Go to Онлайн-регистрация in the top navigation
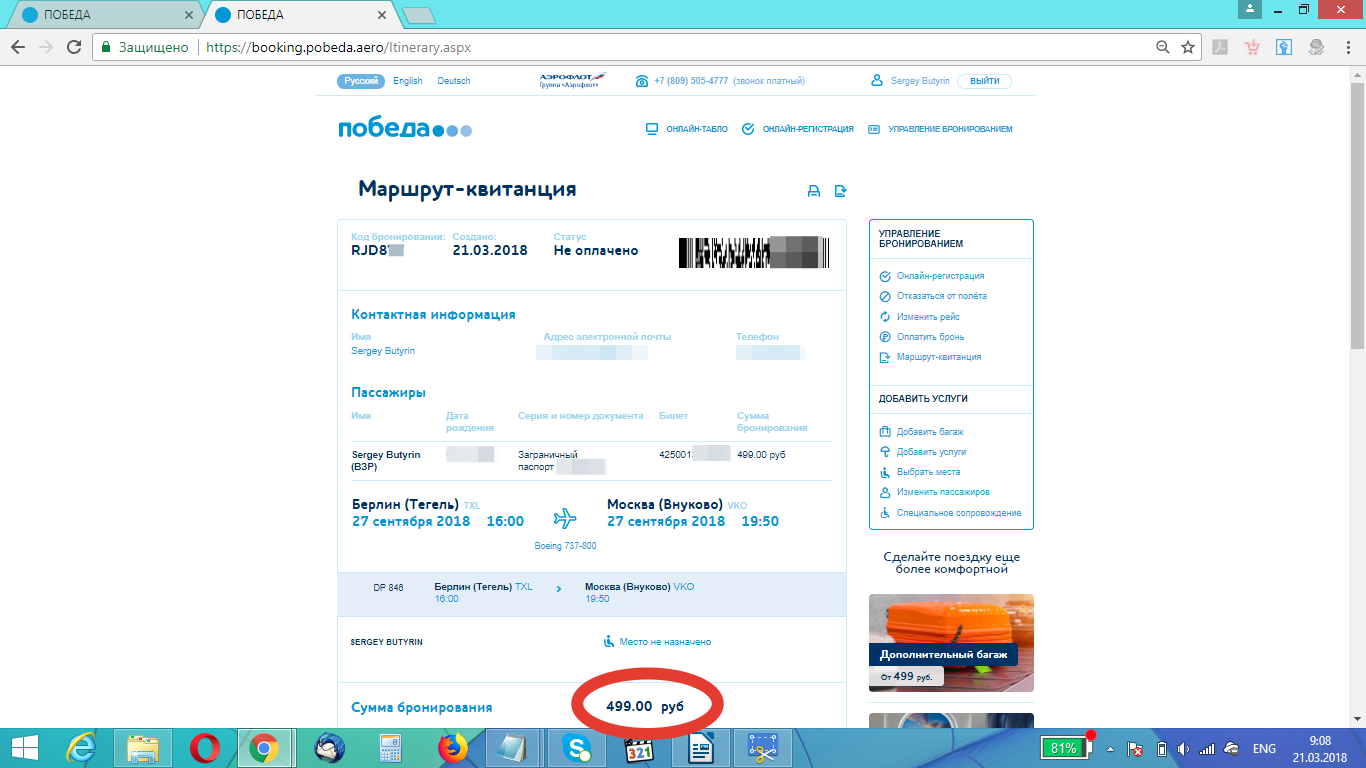This screenshot has height=768, width=1366. point(798,129)
